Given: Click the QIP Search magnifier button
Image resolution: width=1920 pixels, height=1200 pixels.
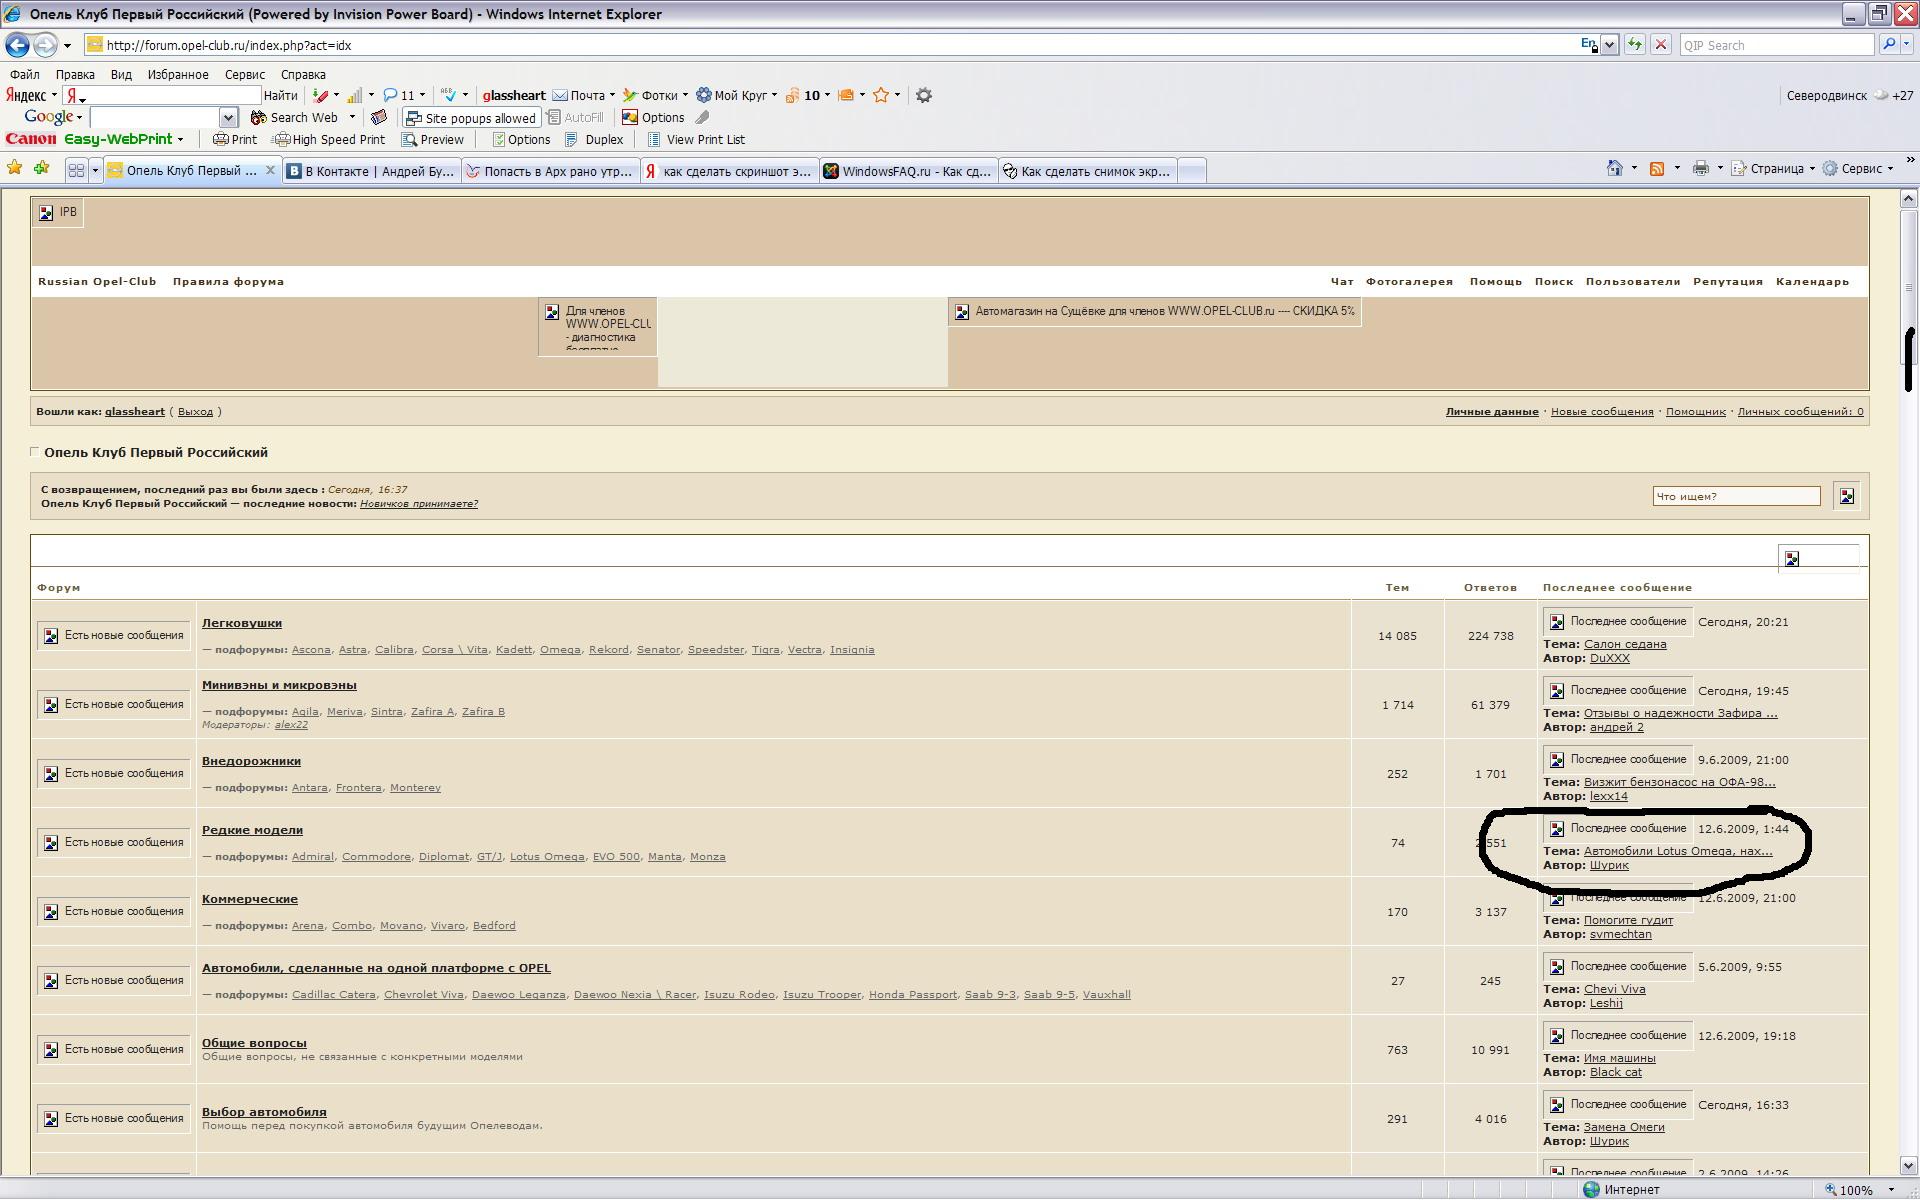Looking at the screenshot, I should click(x=1888, y=45).
